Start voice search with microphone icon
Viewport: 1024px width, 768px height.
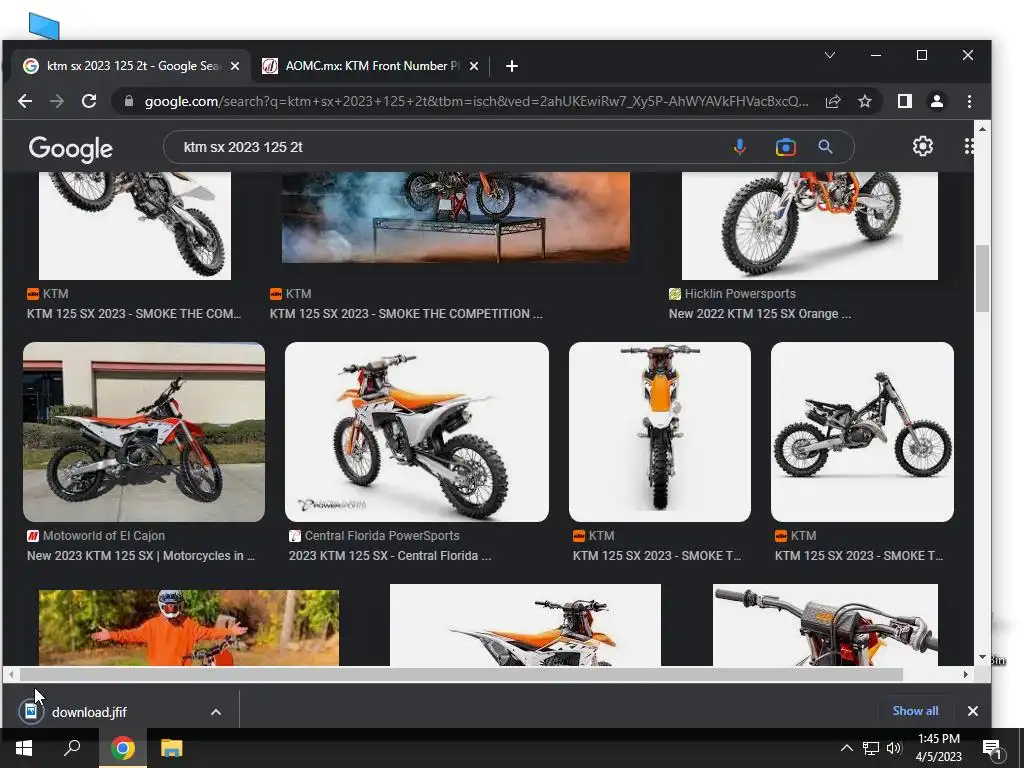click(x=739, y=147)
